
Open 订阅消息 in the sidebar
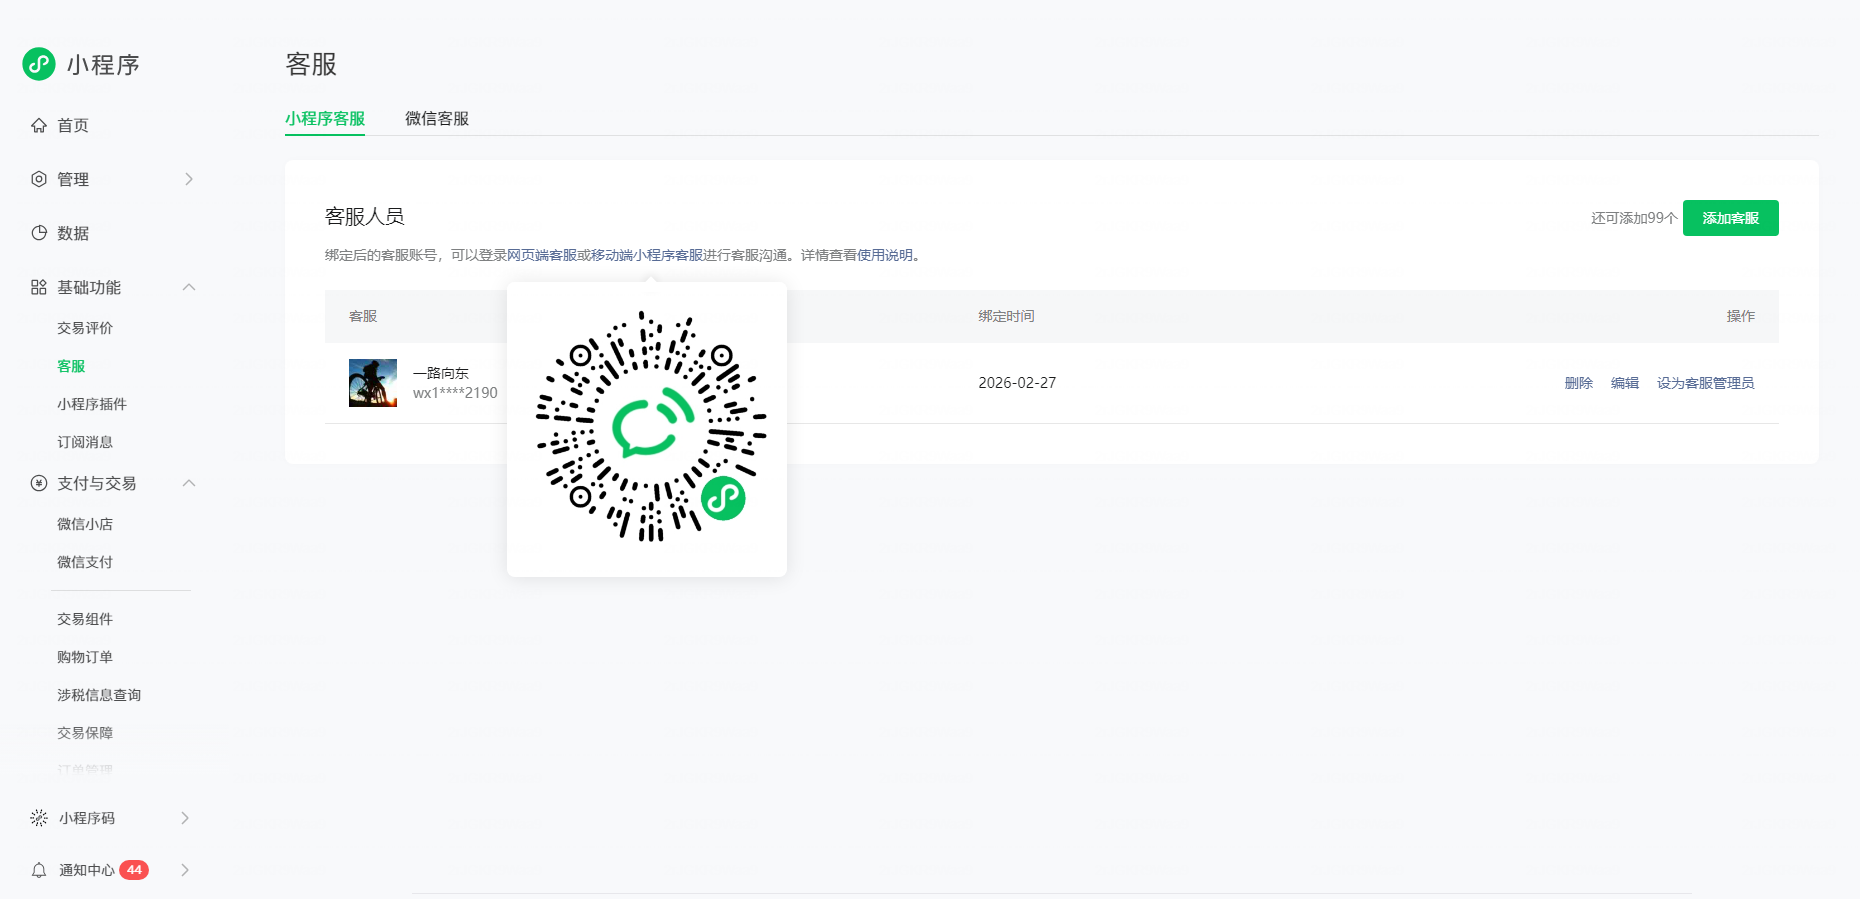pos(85,442)
